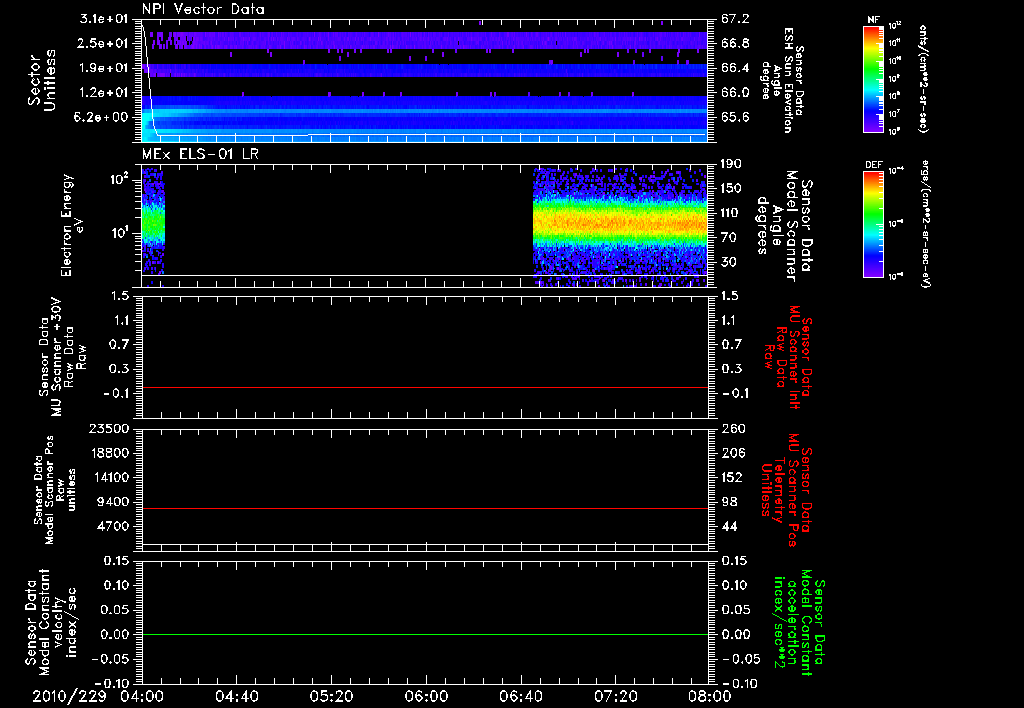Click the green zero line in the velocity panel
This screenshot has height=708, width=1024.
[424, 634]
